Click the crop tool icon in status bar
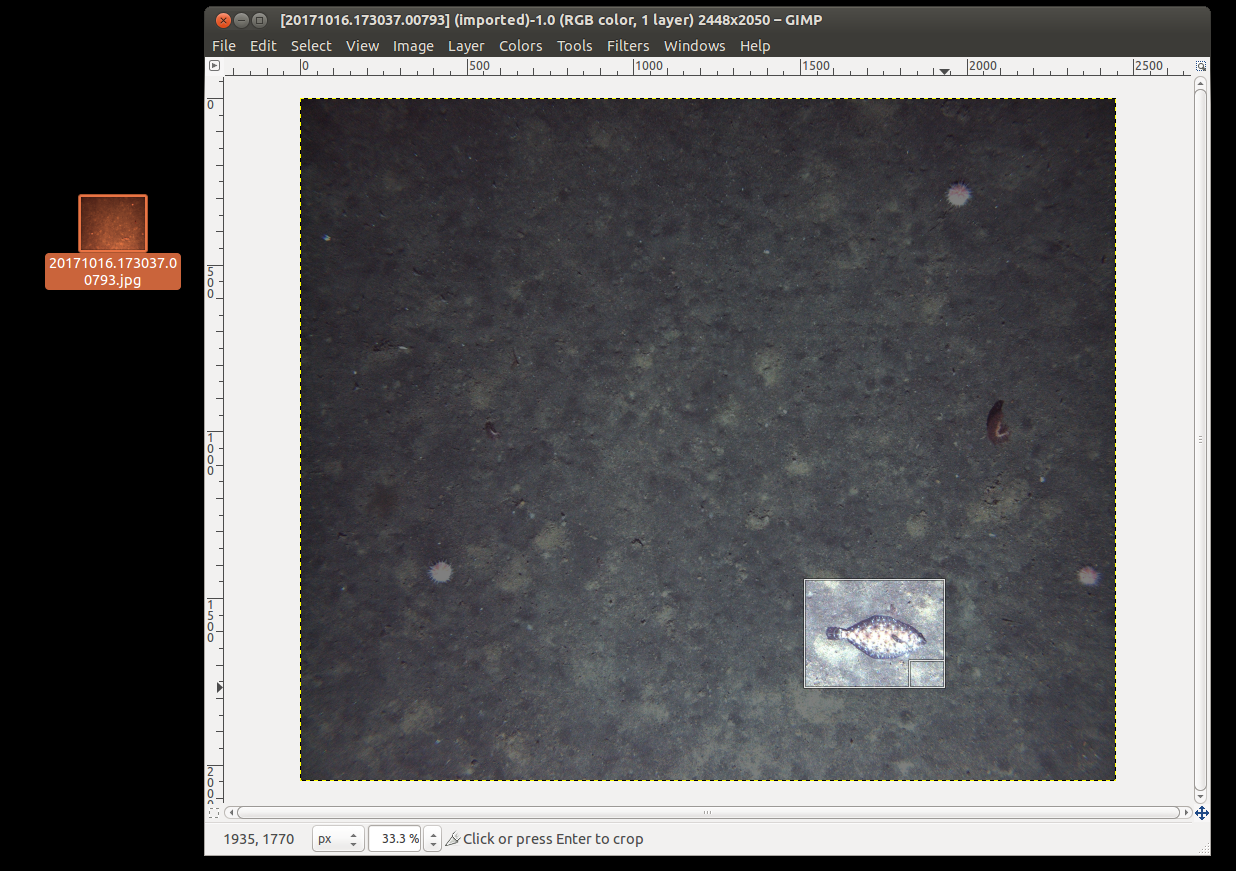 [452, 839]
